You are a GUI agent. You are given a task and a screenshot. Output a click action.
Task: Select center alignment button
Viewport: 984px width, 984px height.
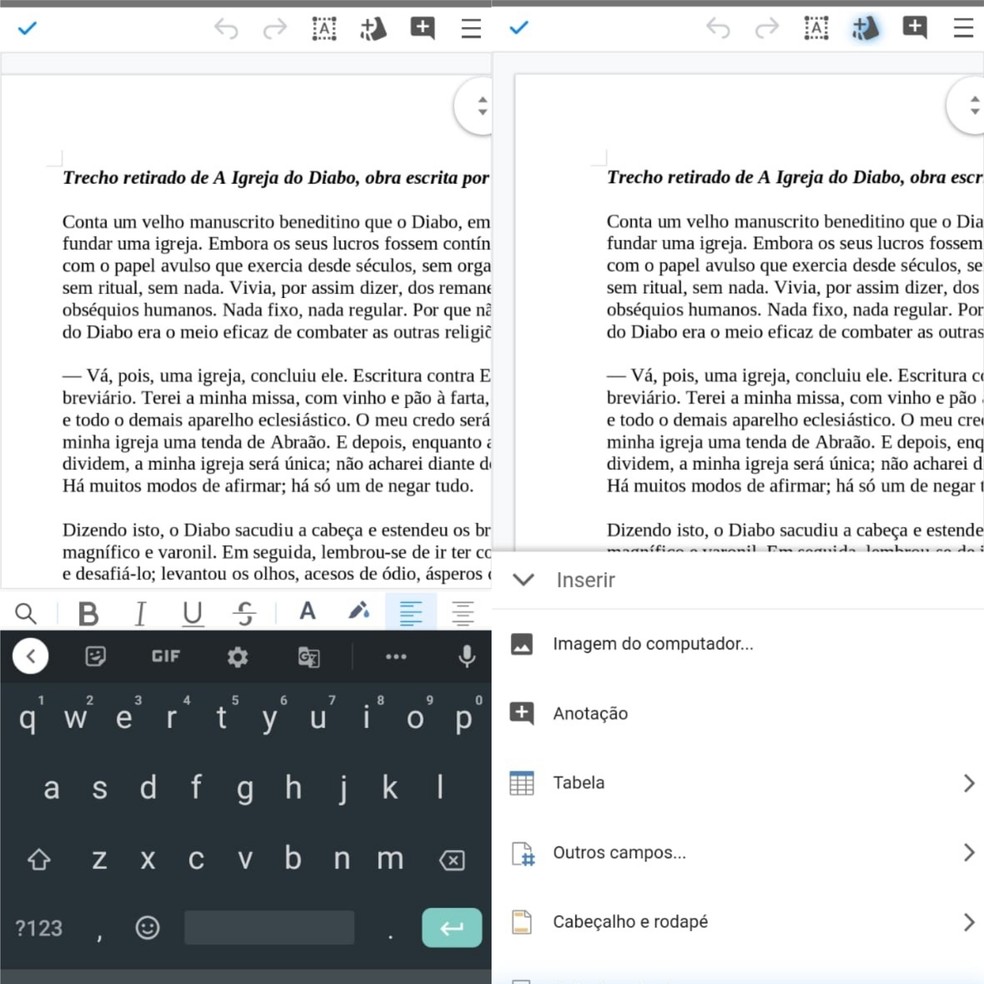463,612
